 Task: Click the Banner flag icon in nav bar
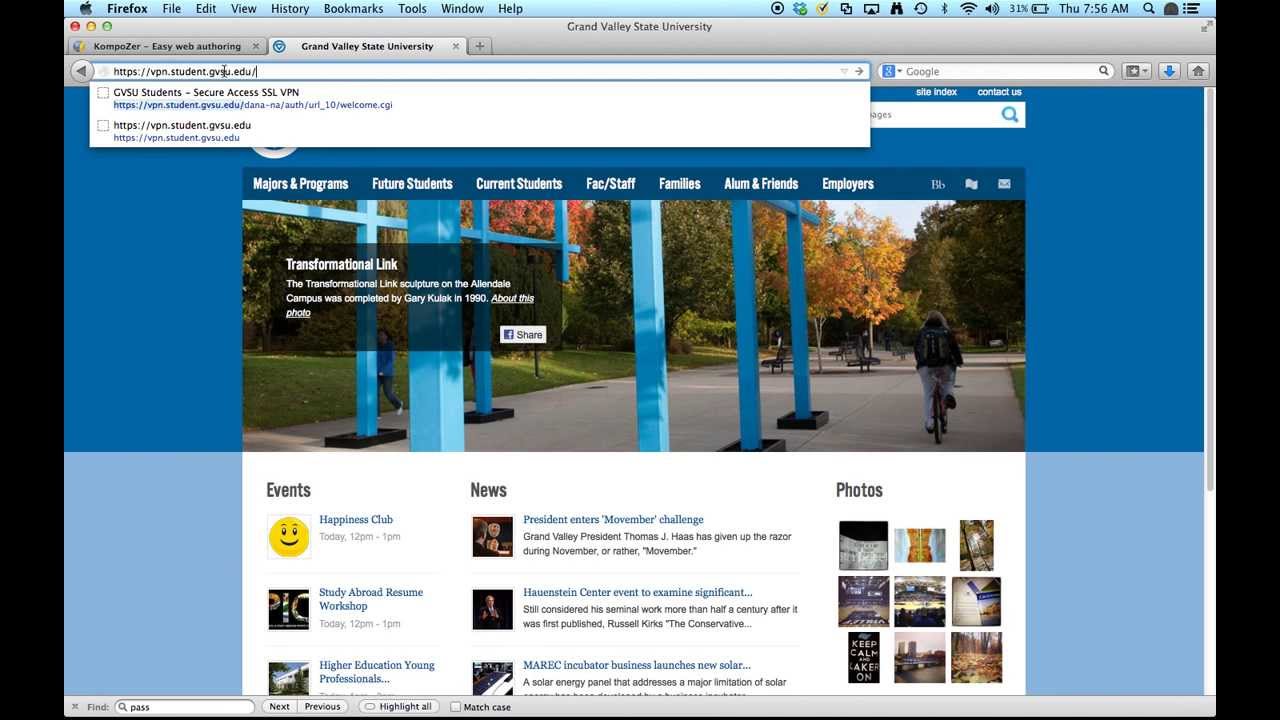click(971, 184)
